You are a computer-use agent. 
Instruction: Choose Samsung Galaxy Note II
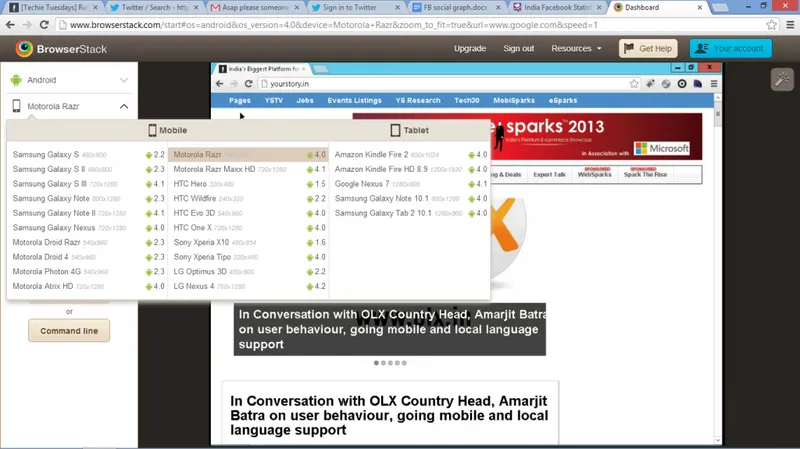(x=88, y=213)
